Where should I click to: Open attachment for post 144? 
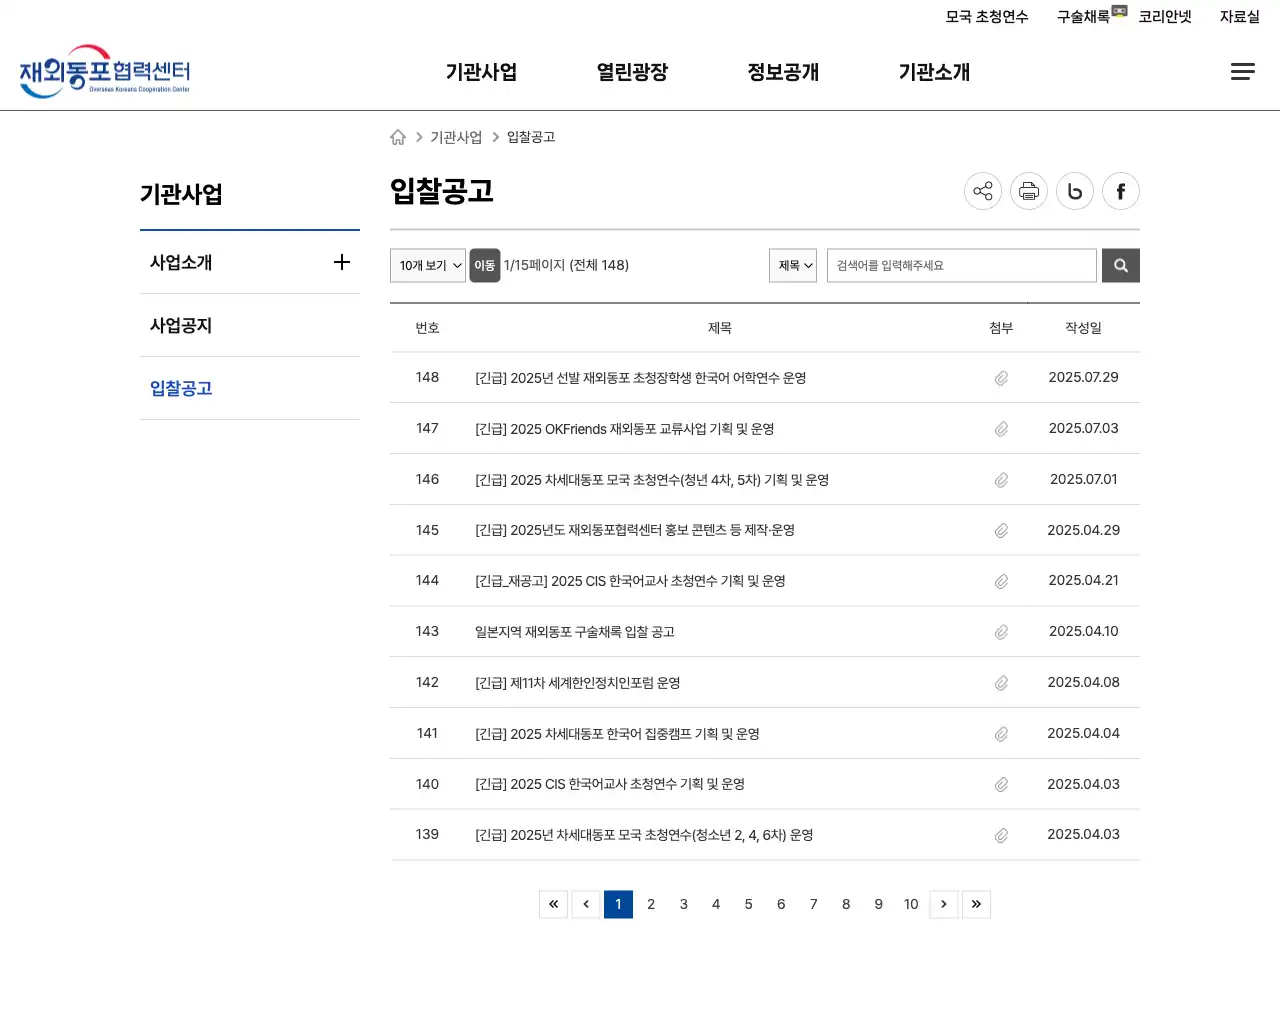[x=1001, y=581]
